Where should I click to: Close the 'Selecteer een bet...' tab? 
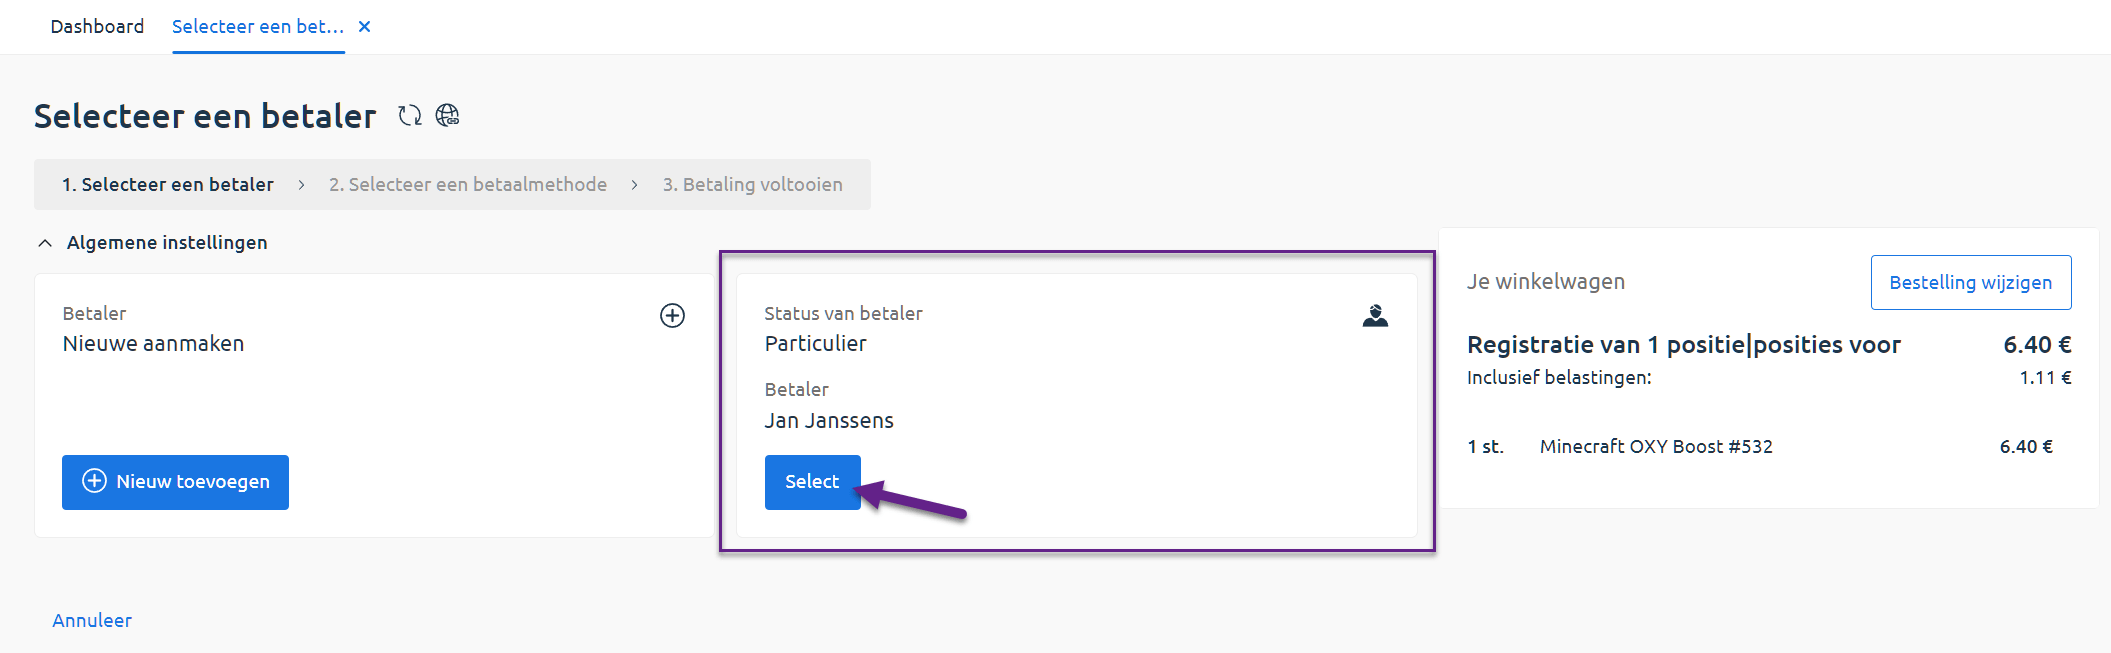365,27
